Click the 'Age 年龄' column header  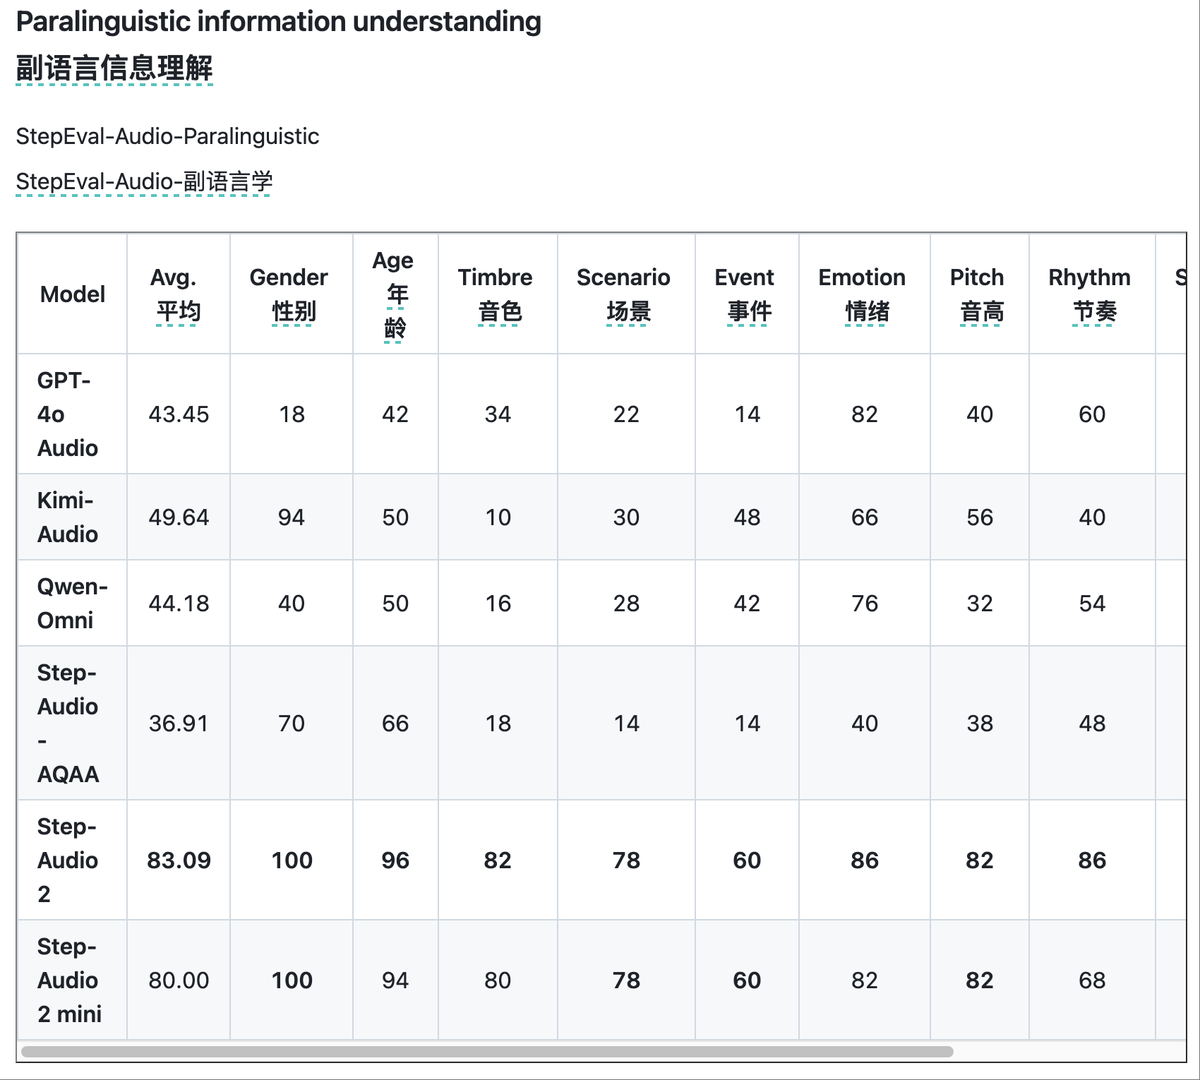(x=395, y=294)
